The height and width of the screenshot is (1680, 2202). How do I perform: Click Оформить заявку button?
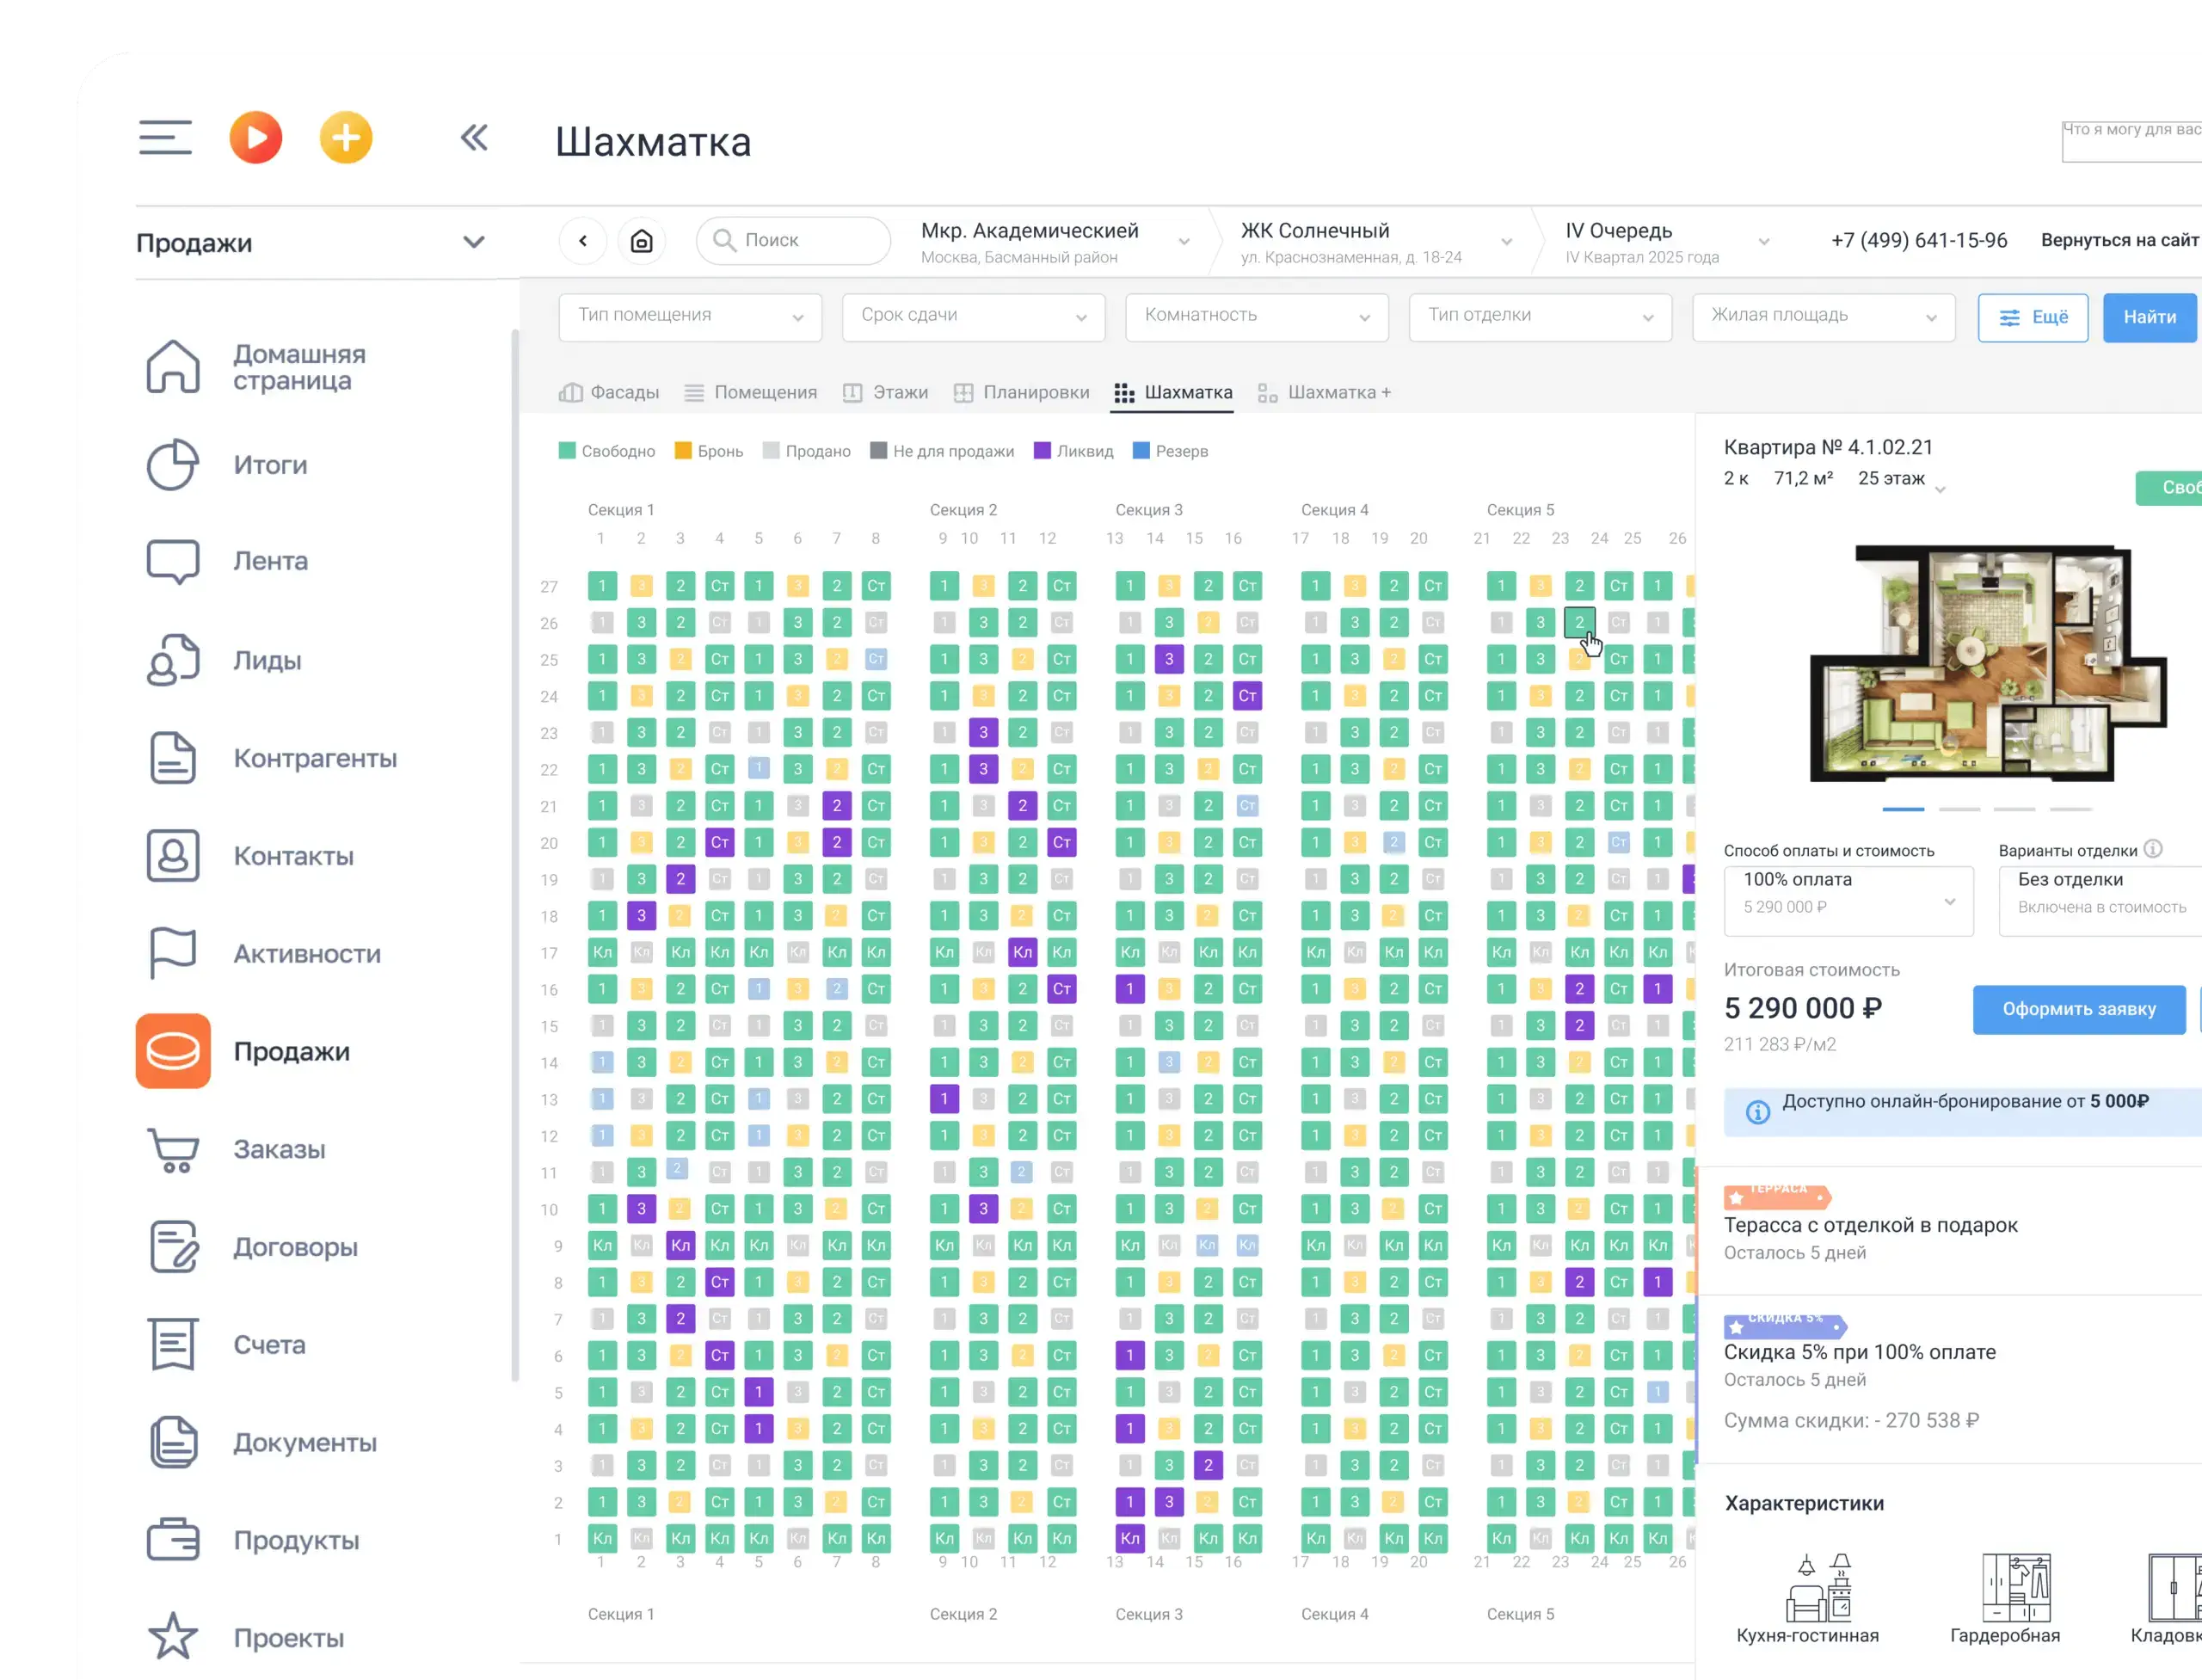(2079, 1009)
